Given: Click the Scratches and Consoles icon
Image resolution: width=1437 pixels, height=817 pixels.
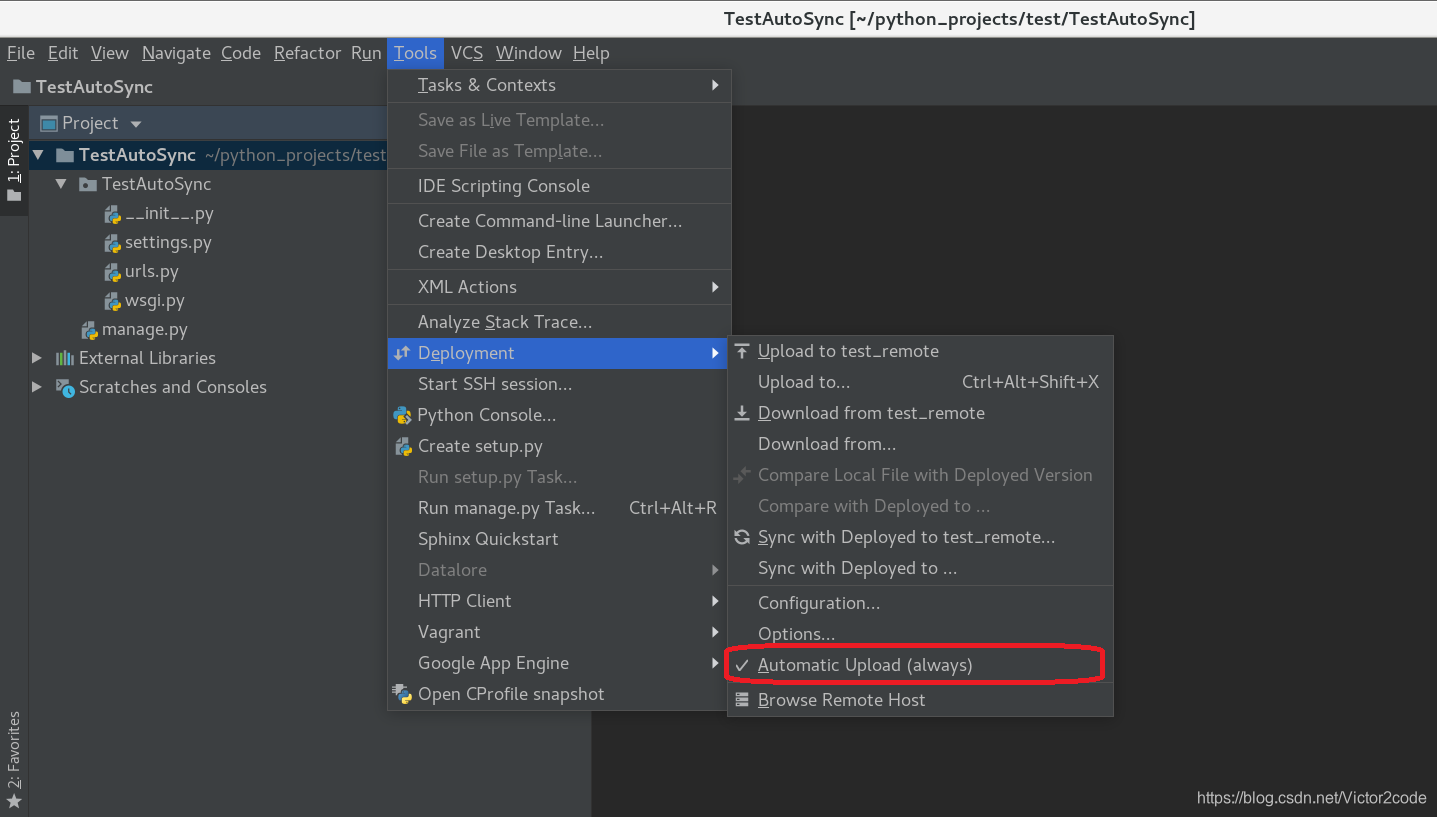Looking at the screenshot, I should click(x=65, y=387).
